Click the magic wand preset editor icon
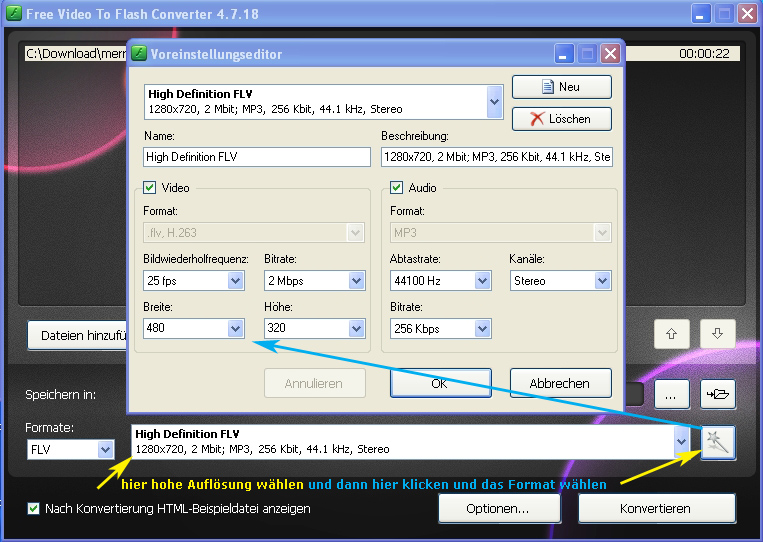 coord(718,442)
